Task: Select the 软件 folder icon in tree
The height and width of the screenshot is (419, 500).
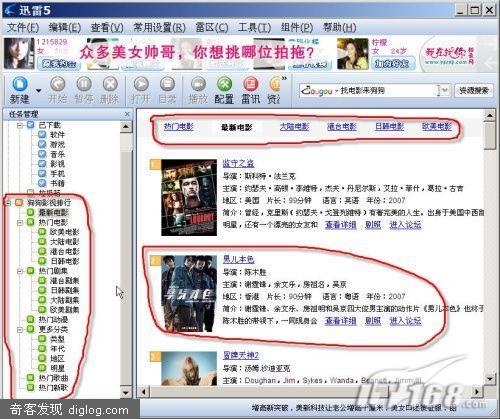Action: click(42, 135)
